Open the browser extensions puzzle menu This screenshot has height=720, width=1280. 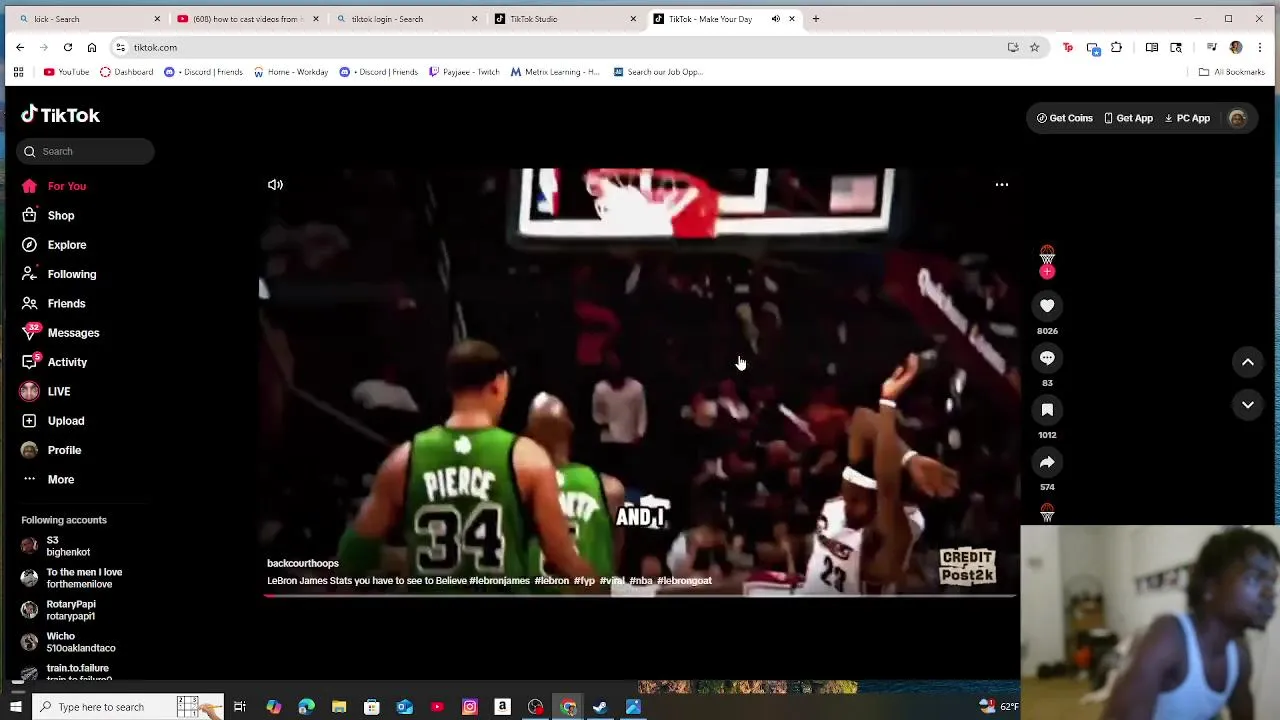1116,47
